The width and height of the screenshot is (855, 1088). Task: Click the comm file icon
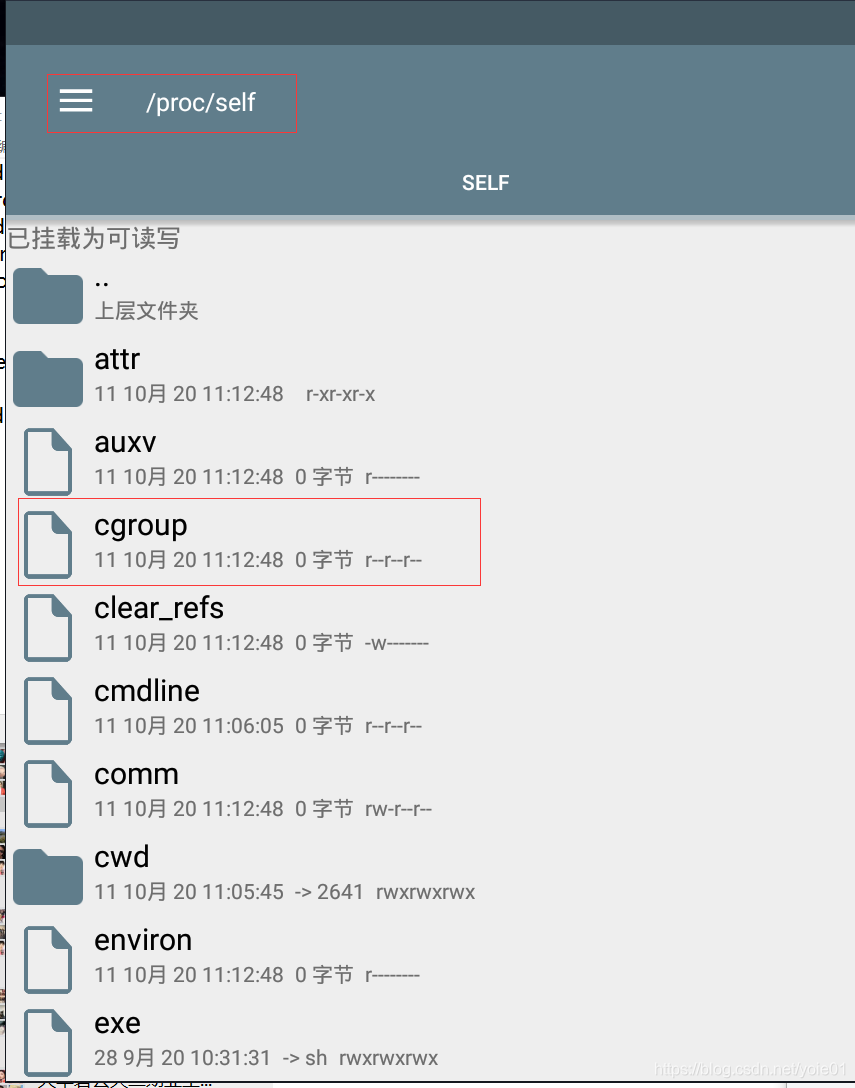(x=48, y=794)
